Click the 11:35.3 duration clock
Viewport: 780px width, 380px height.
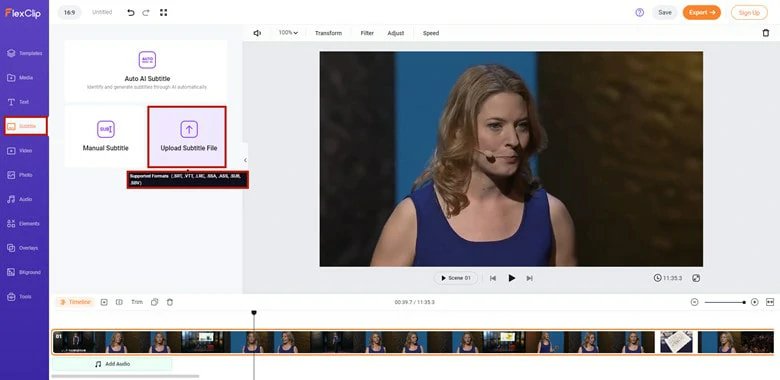click(x=668, y=278)
